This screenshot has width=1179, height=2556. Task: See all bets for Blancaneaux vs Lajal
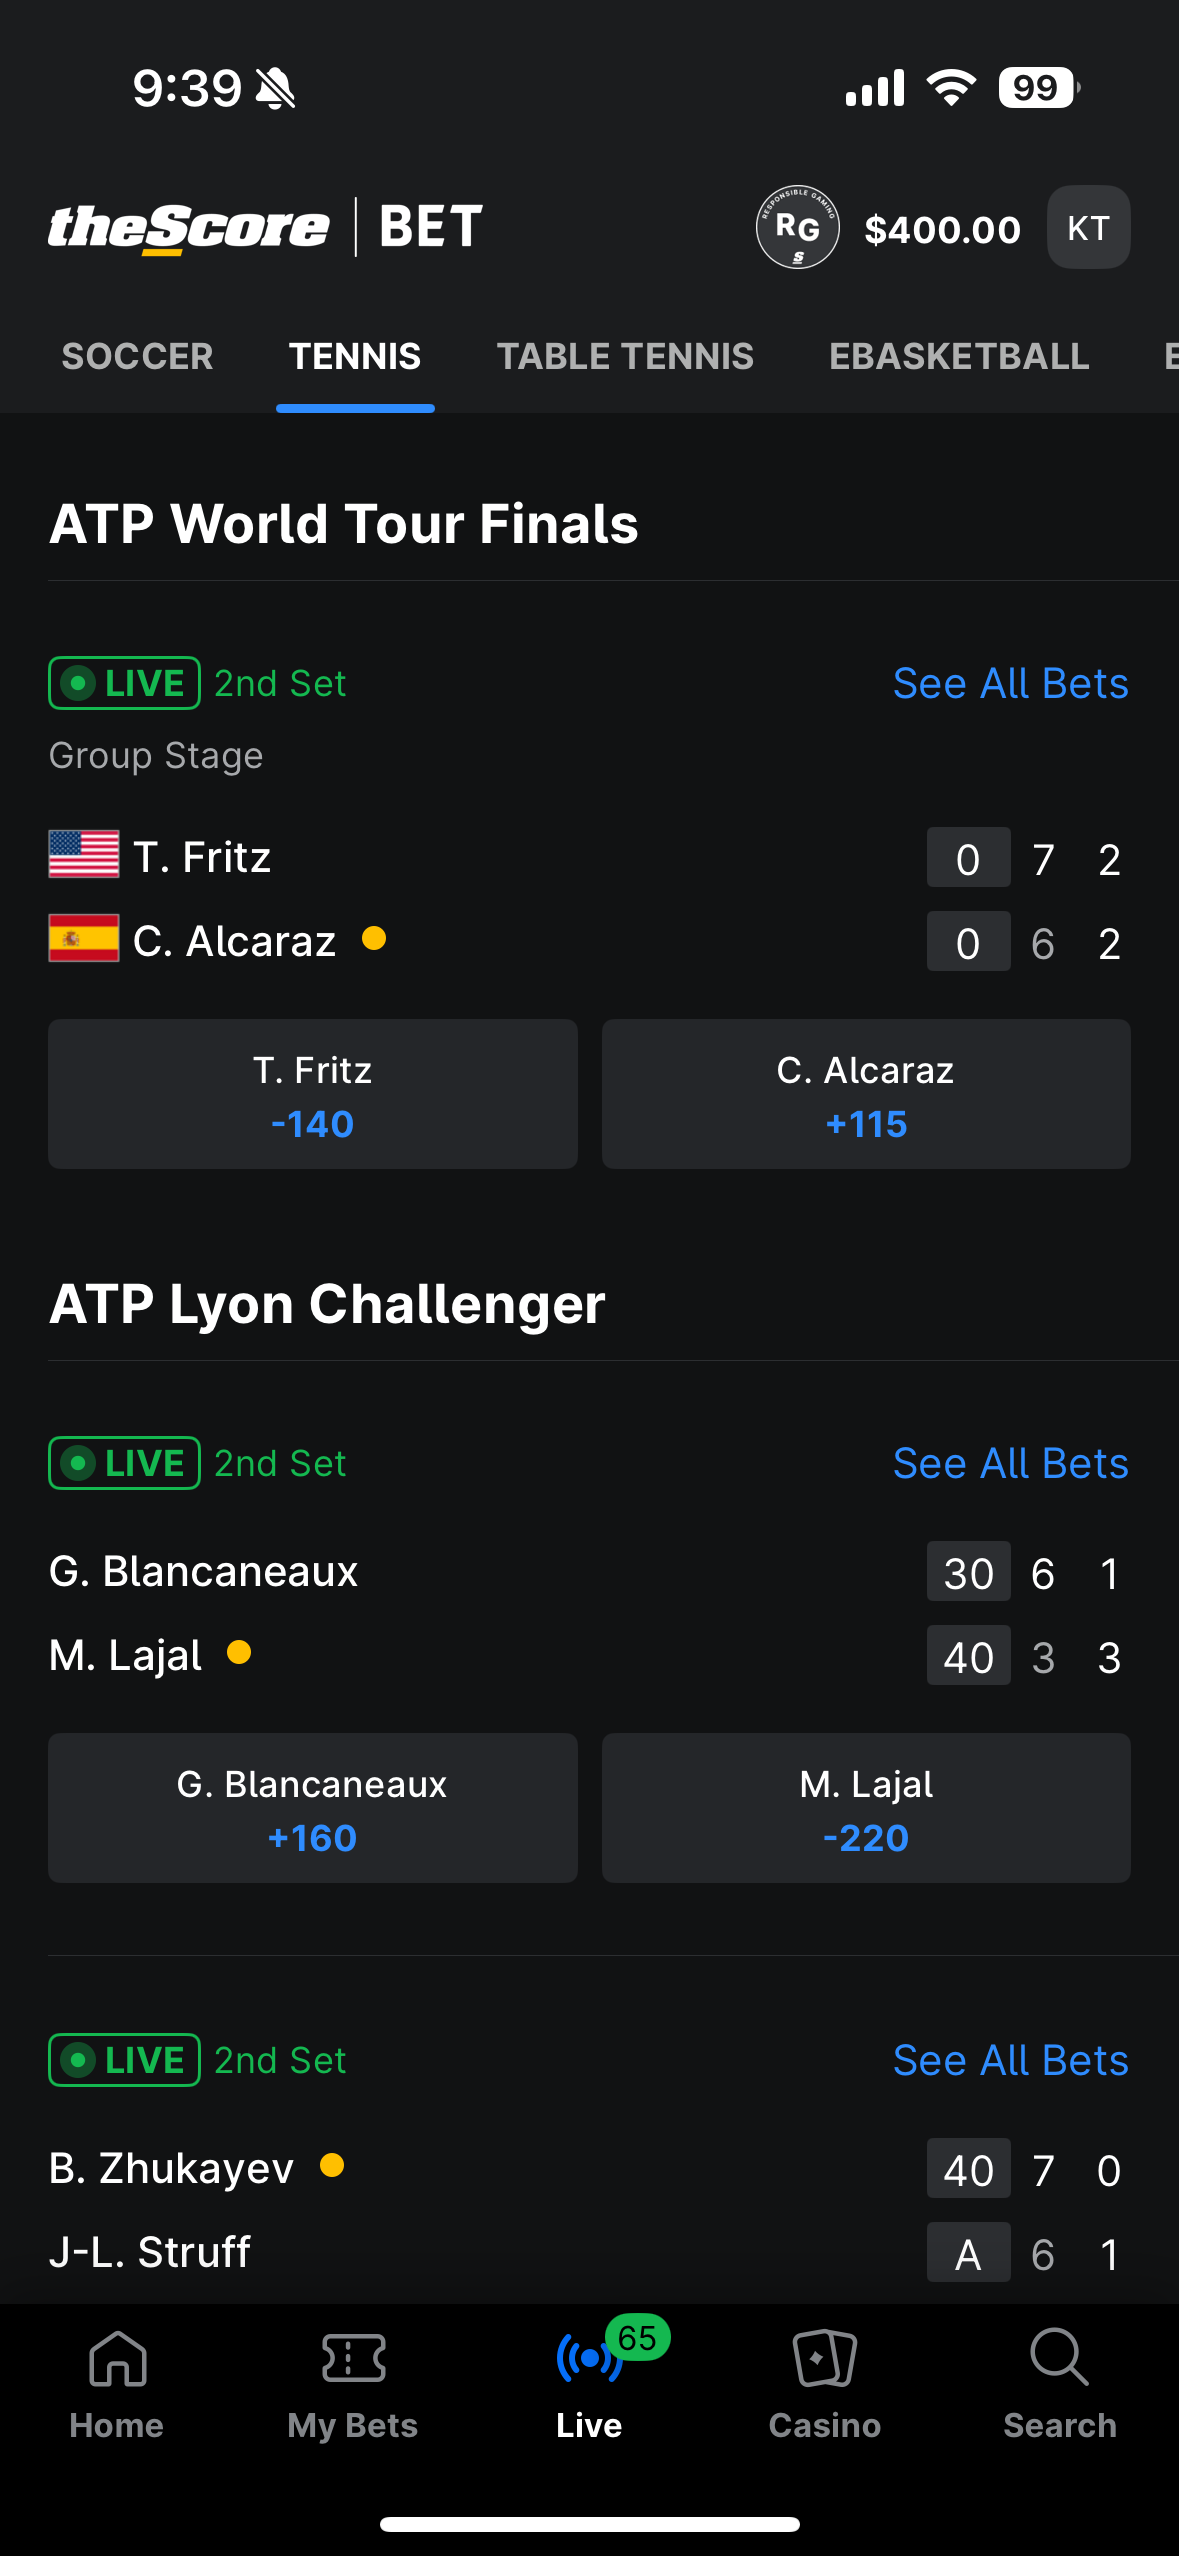[1010, 1464]
